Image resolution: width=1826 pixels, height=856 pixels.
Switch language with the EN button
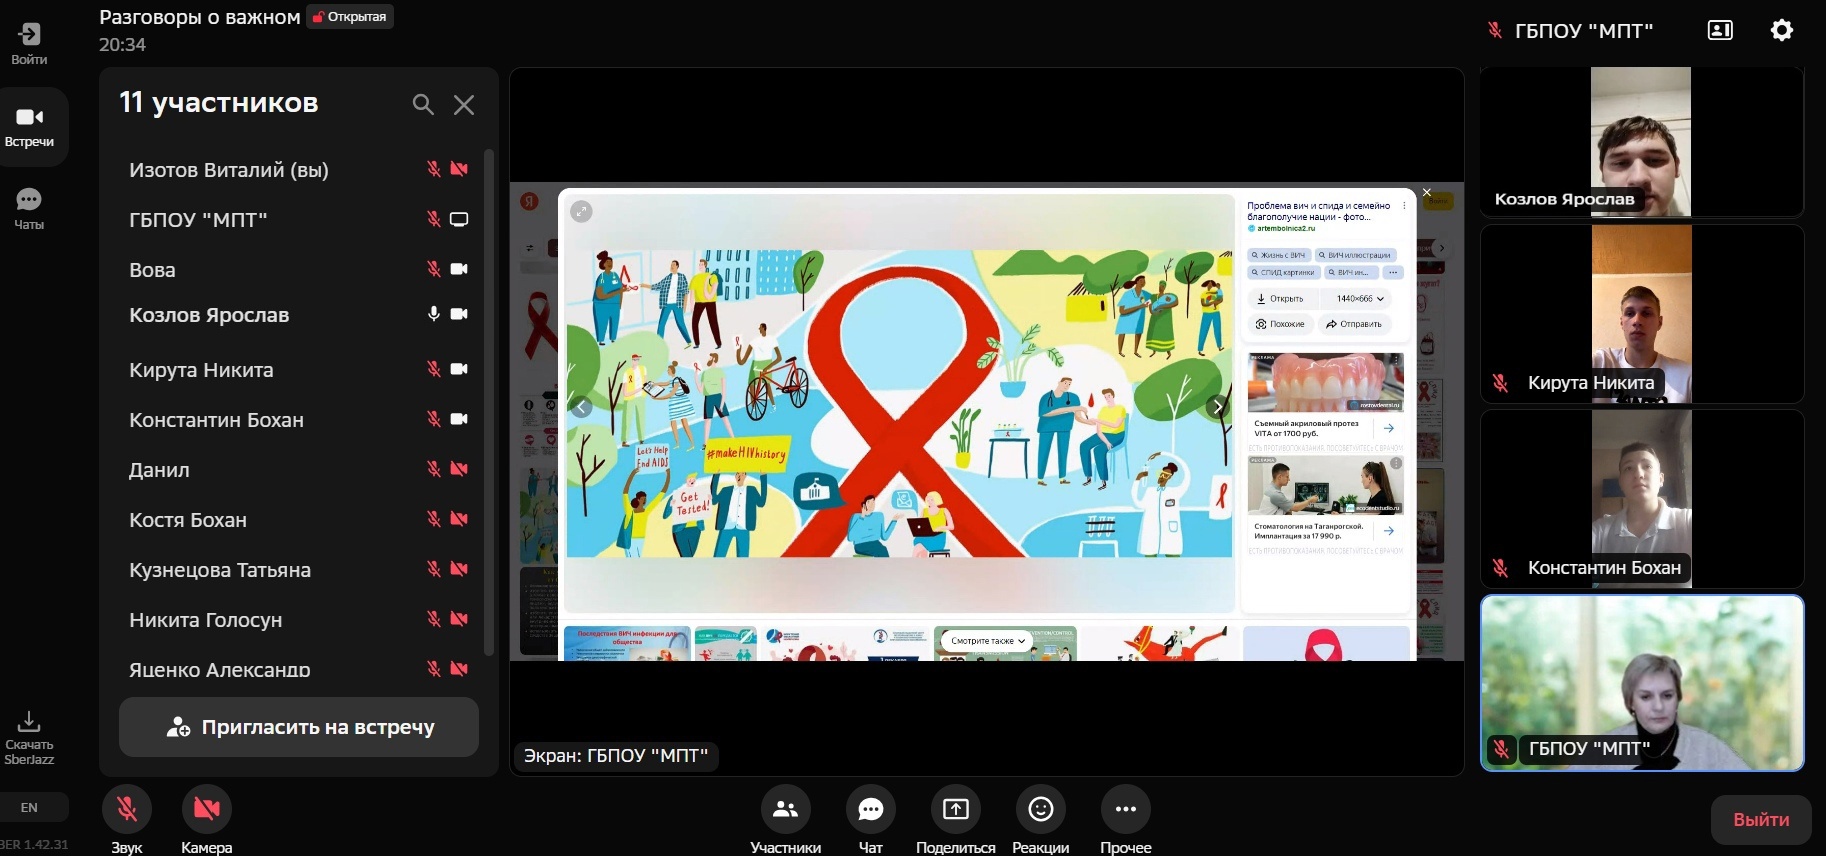tap(30, 807)
